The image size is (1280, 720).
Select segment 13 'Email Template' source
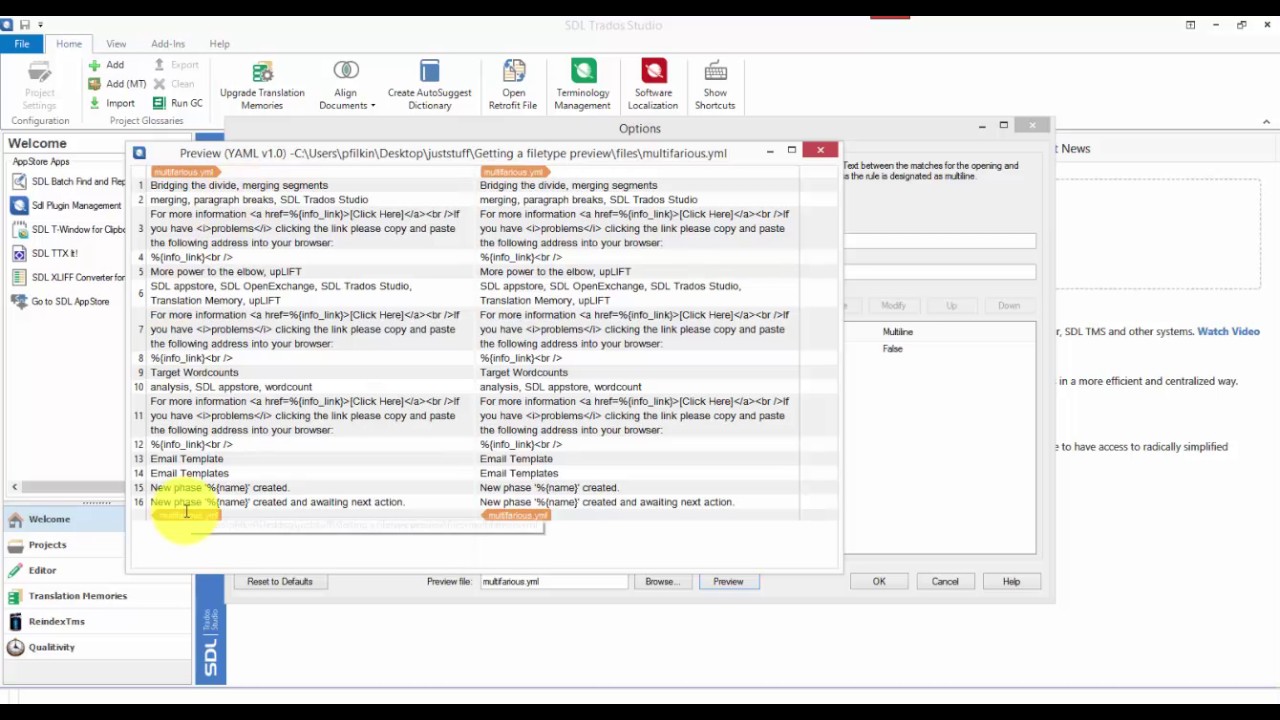187,459
